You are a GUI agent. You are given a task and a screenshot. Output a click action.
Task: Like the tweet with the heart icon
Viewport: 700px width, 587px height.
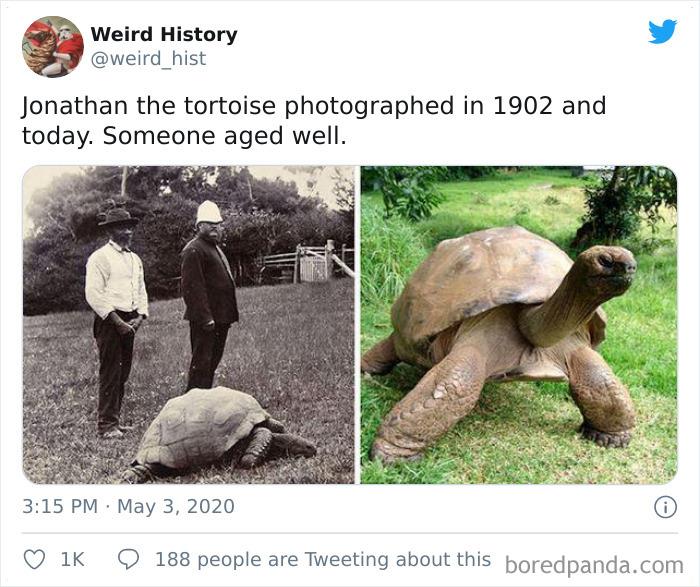pyautogui.click(x=34, y=560)
